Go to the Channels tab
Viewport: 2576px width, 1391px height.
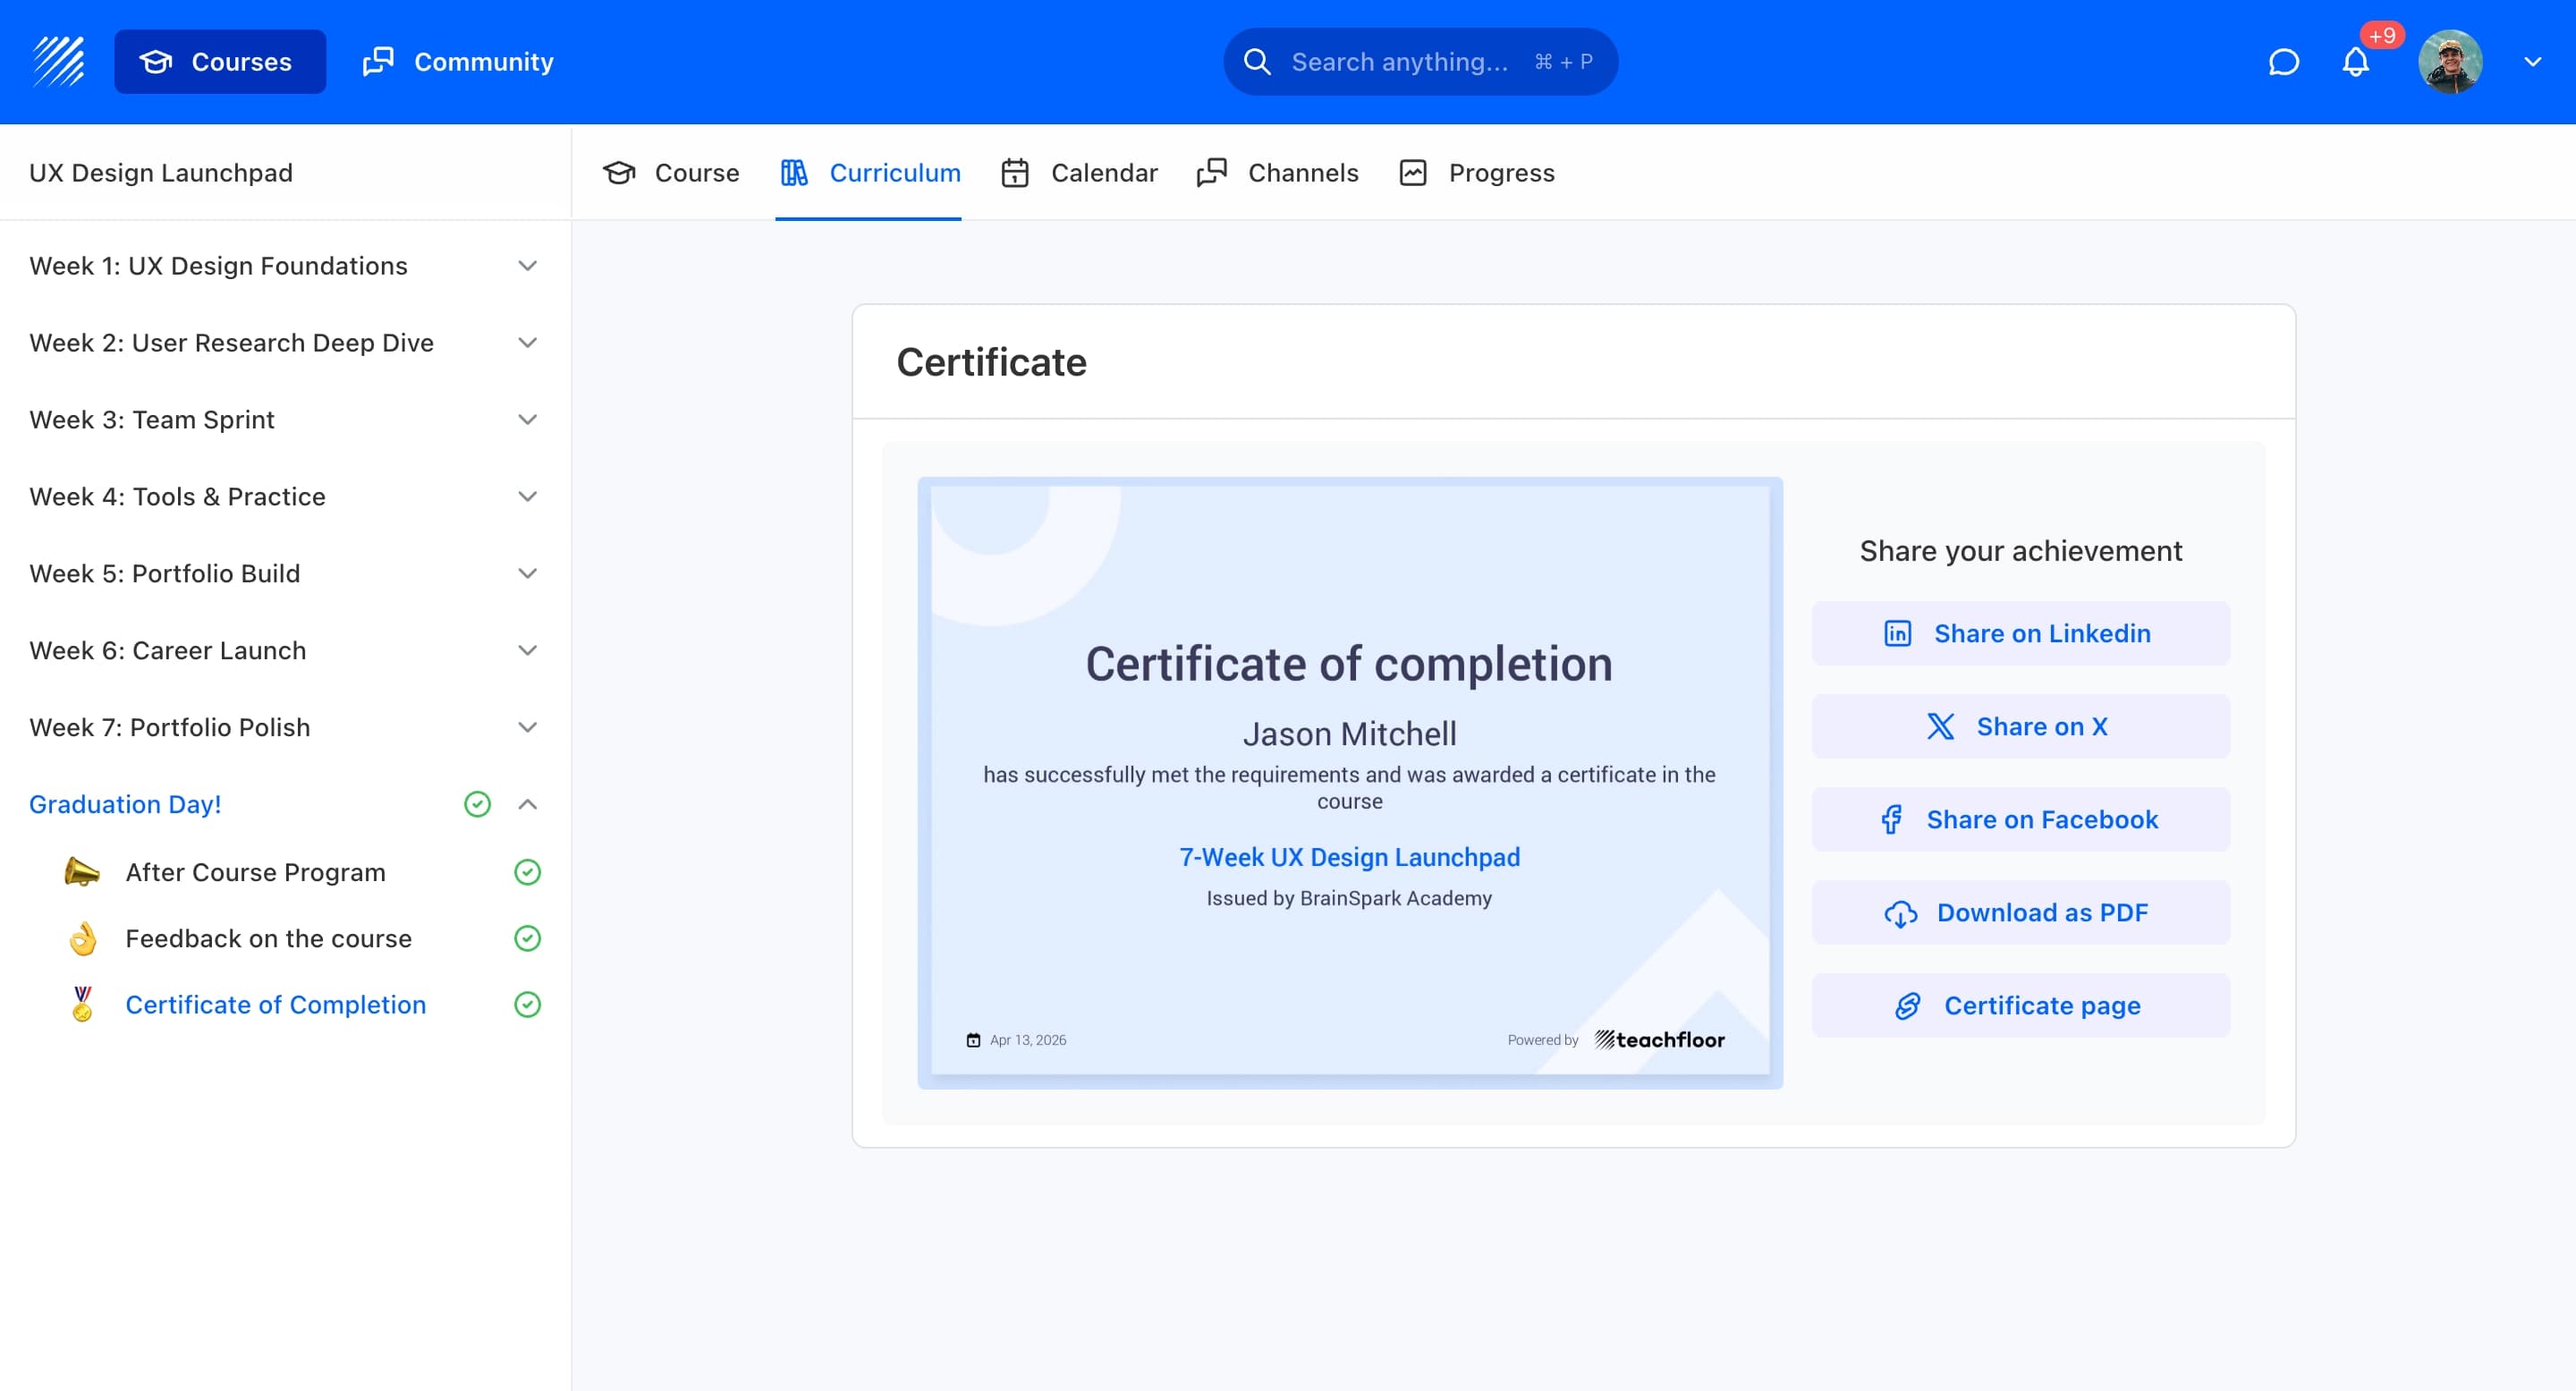(x=1277, y=173)
